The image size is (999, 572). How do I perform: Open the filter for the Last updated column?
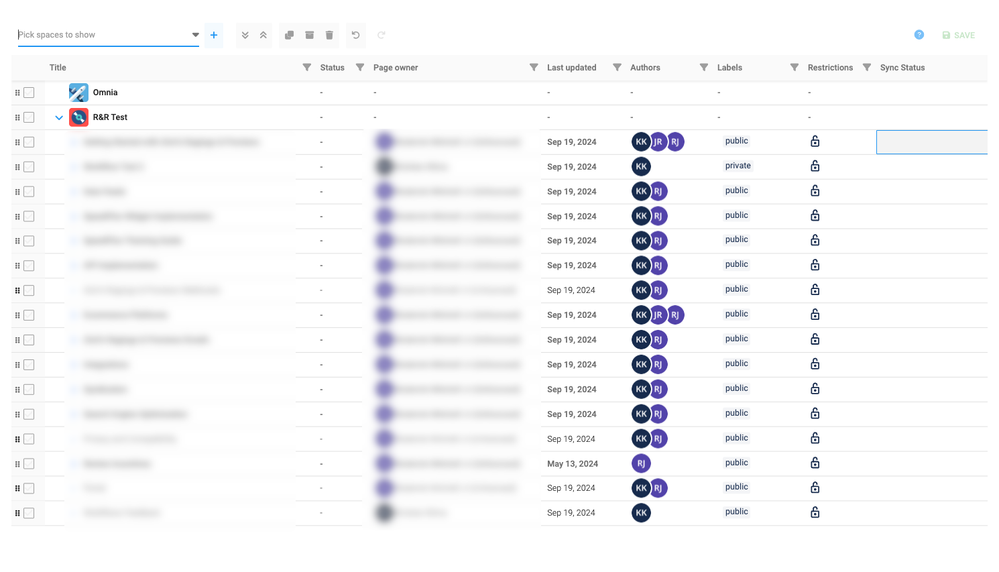point(617,68)
